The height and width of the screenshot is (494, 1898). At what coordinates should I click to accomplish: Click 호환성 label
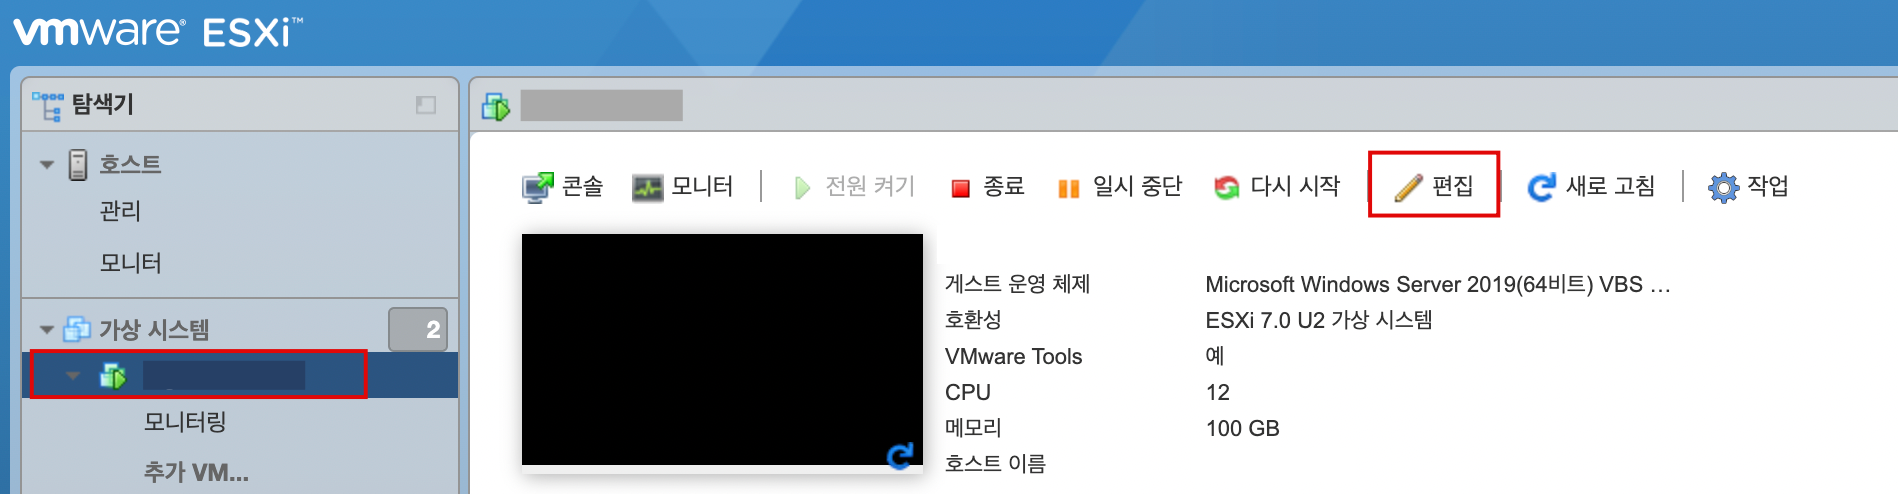(x=973, y=320)
